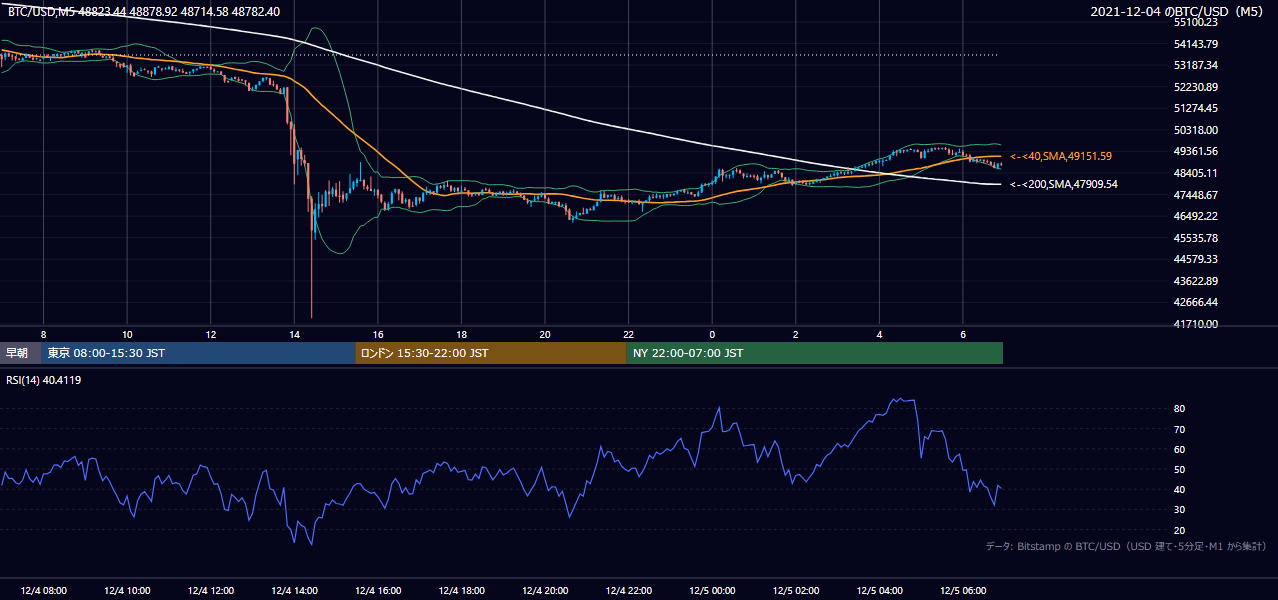Click the 12/4 18:00 date-time label

coord(461,591)
